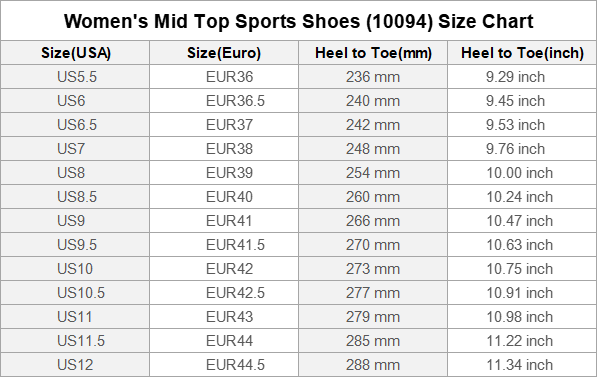Select the EUR44.5 cell
This screenshot has height=377, width=597.
coord(224,365)
